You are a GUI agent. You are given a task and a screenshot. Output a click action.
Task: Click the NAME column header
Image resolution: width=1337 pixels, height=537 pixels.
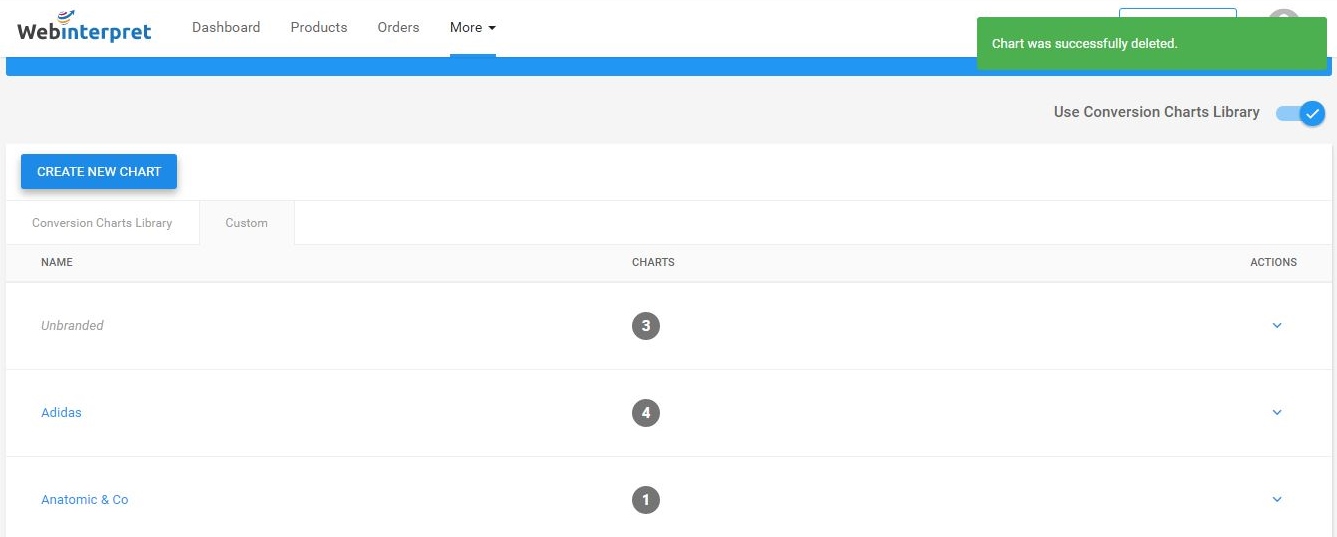57,262
